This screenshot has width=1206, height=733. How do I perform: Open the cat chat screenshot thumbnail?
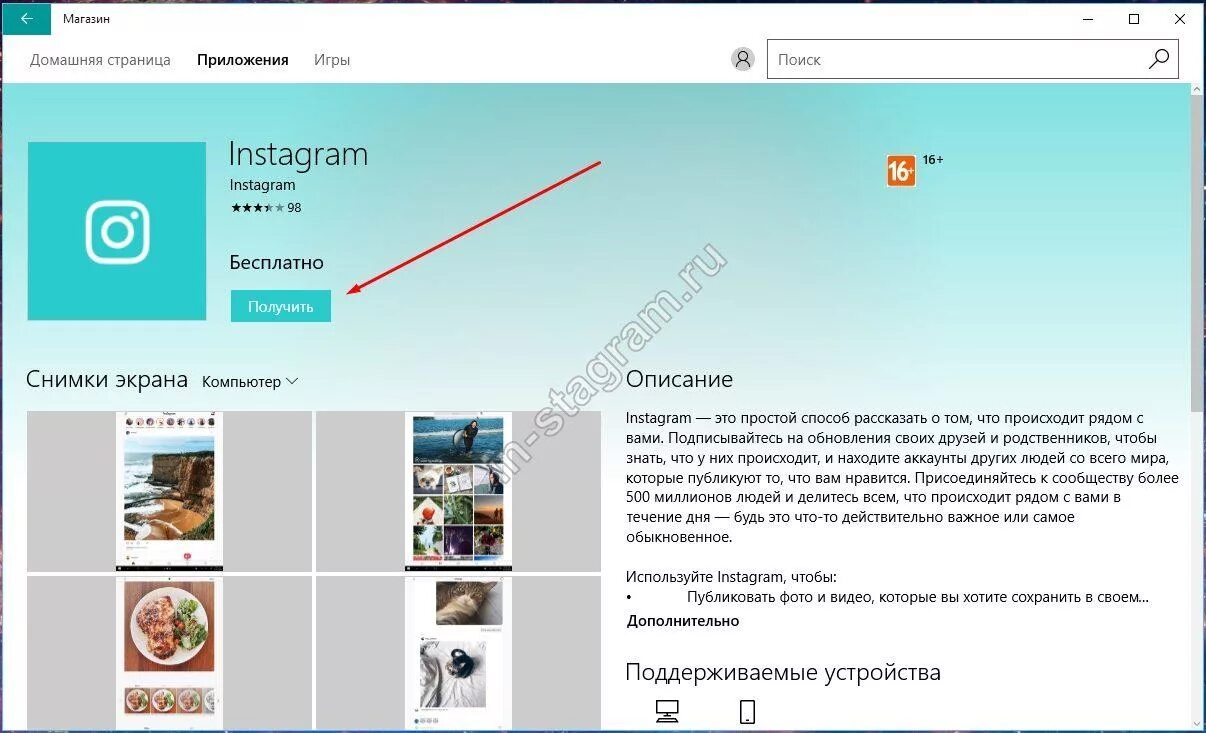coord(459,652)
